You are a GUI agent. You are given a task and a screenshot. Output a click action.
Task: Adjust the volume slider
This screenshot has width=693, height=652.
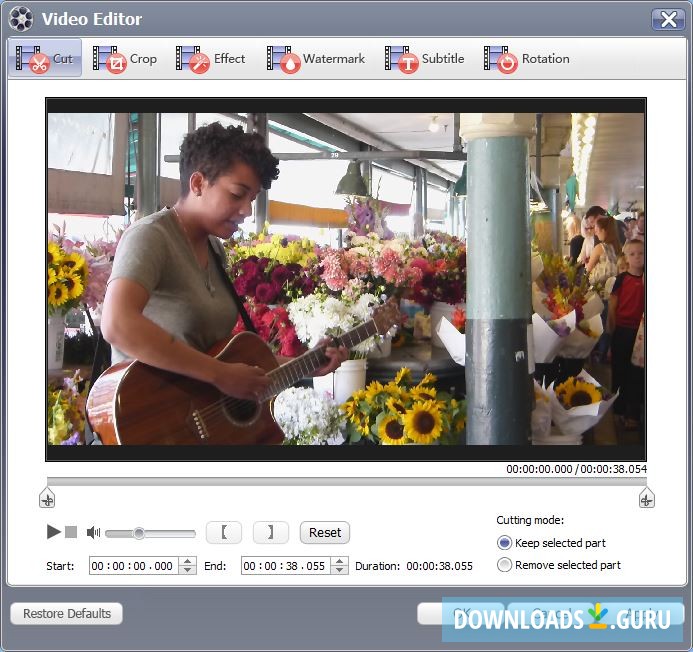(150, 534)
